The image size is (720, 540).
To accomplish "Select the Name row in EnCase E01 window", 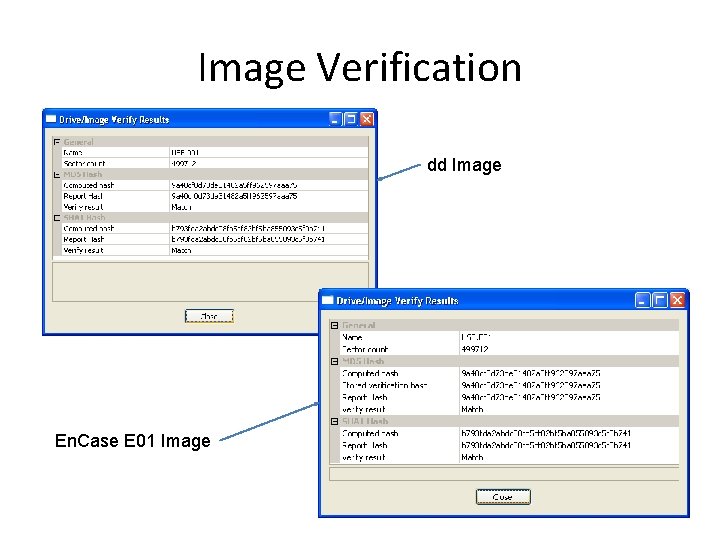I will coord(509,337).
